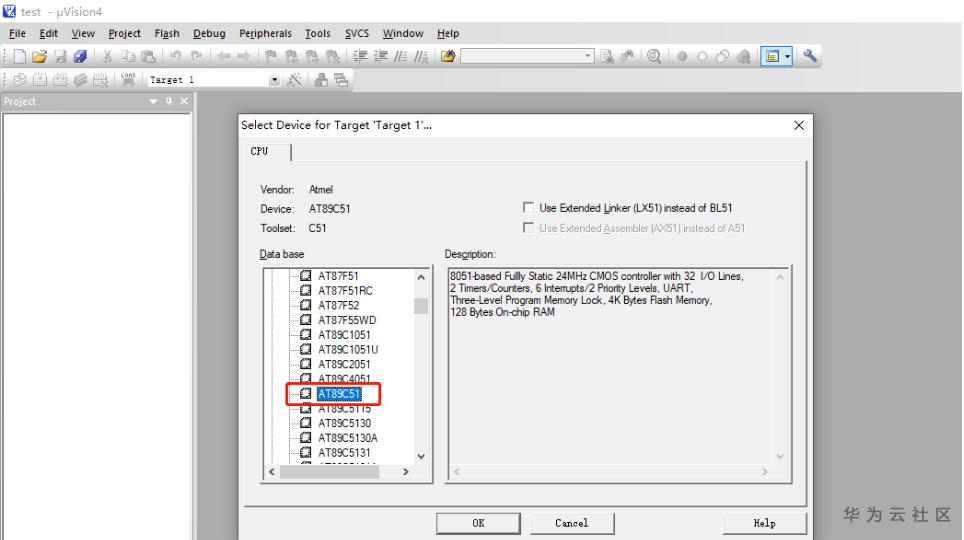Click the Redo arrow icon
This screenshot has width=964, height=540.
(196, 57)
